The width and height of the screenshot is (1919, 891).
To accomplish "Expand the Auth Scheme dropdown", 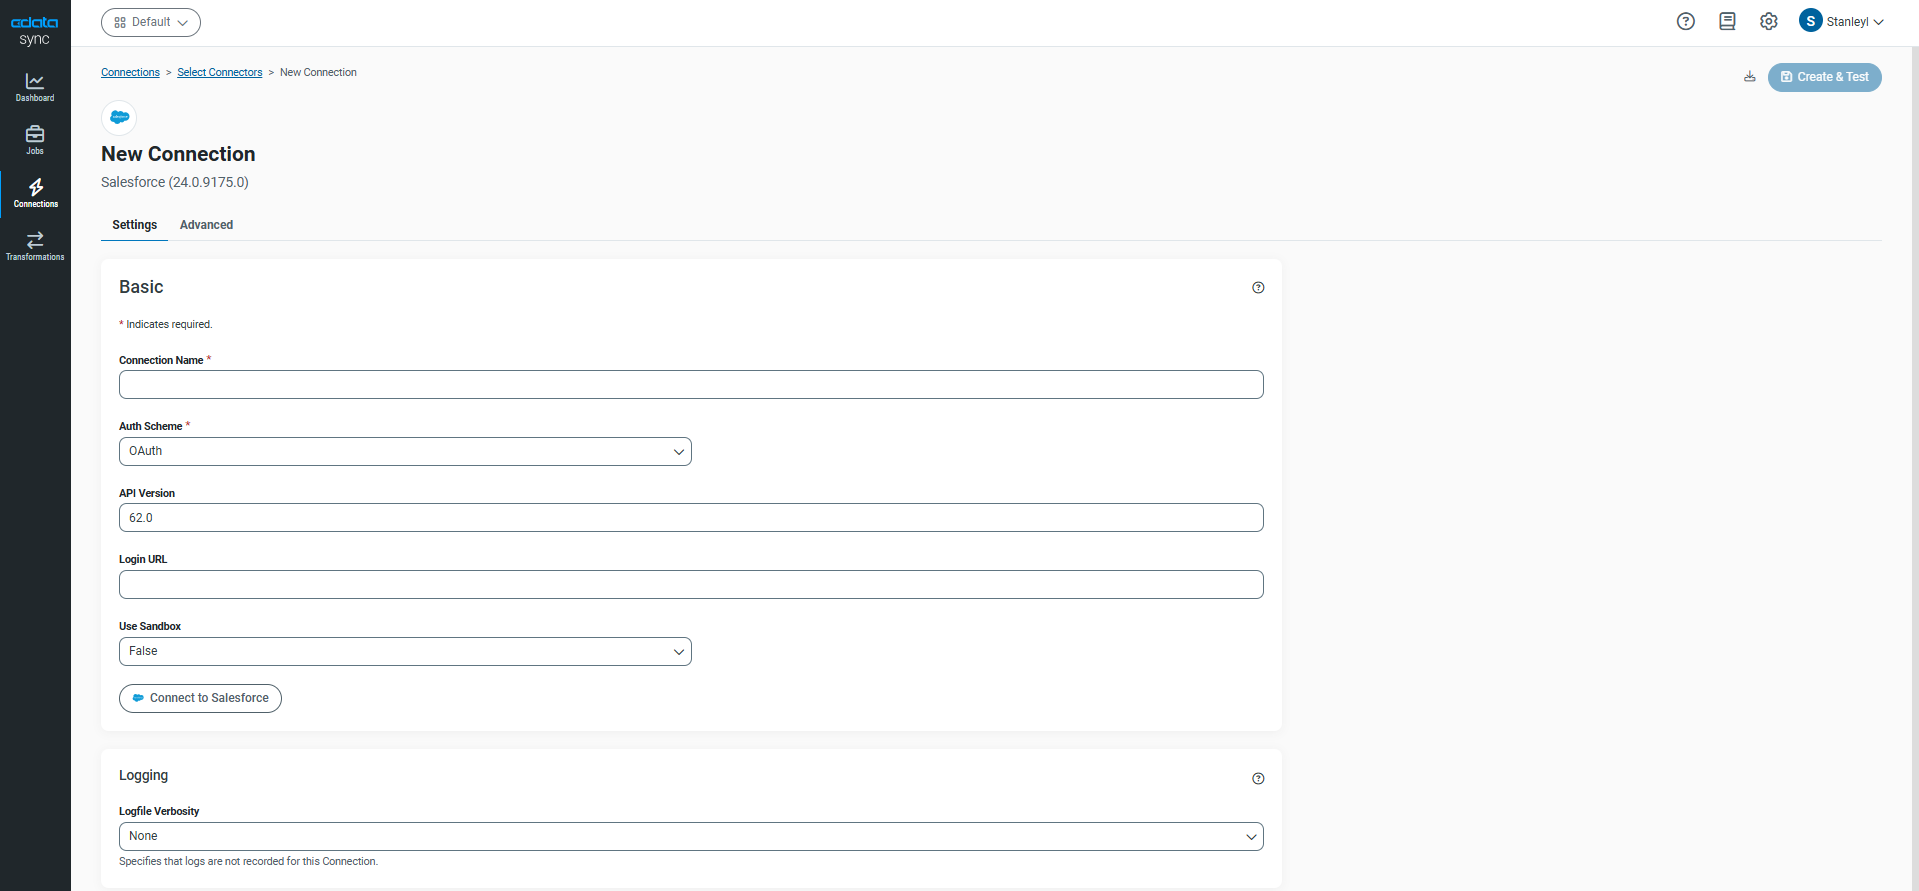I will click(405, 452).
